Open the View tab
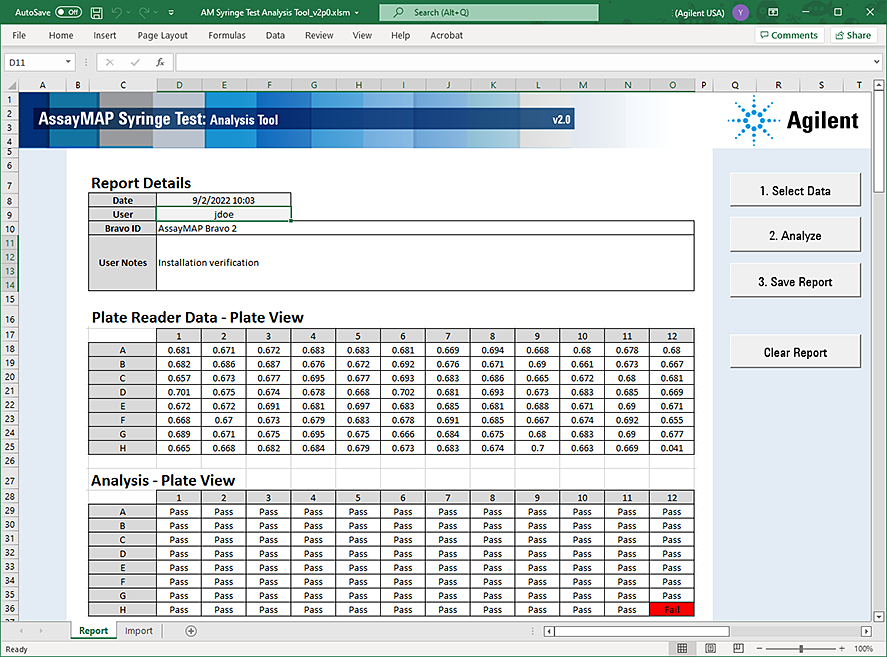 (x=362, y=35)
